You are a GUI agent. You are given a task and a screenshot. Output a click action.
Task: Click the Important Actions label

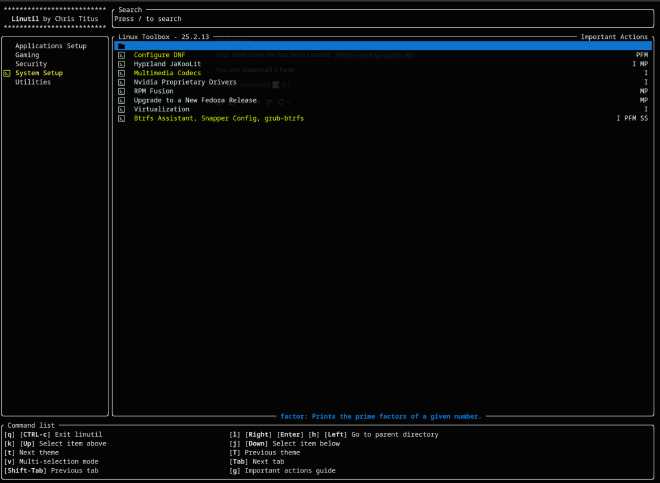click(614, 37)
